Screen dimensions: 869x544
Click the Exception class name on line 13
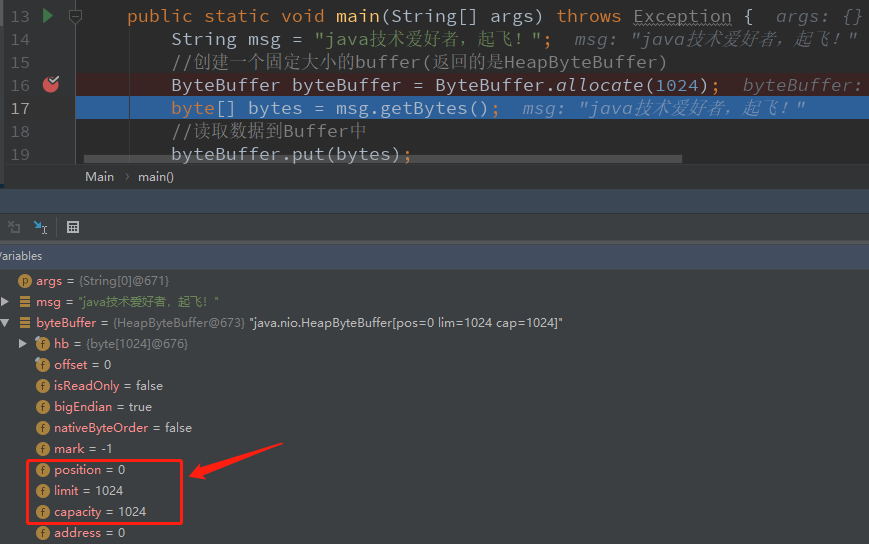(682, 17)
